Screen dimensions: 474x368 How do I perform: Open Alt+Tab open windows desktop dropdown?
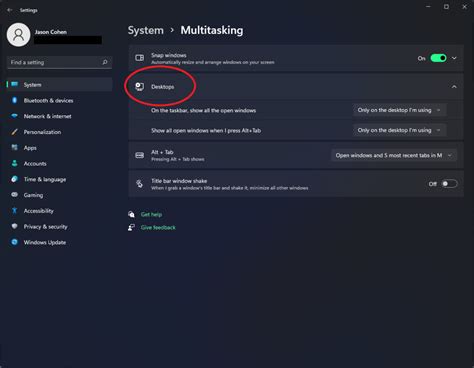[400, 130]
